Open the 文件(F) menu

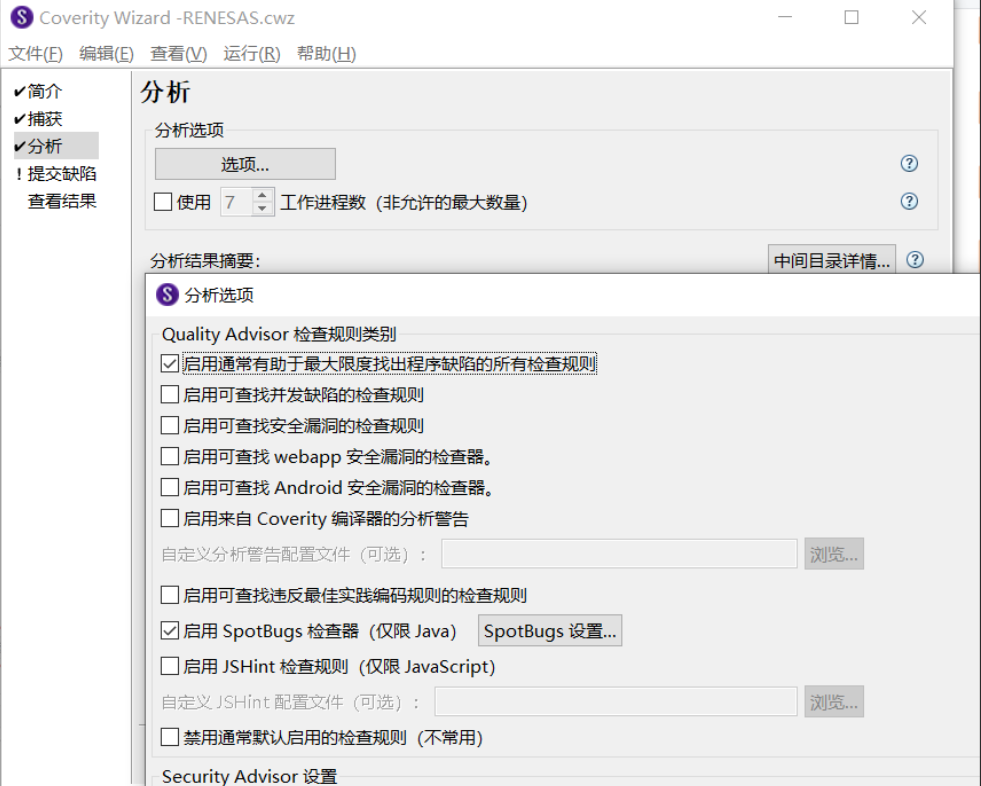pyautogui.click(x=36, y=54)
